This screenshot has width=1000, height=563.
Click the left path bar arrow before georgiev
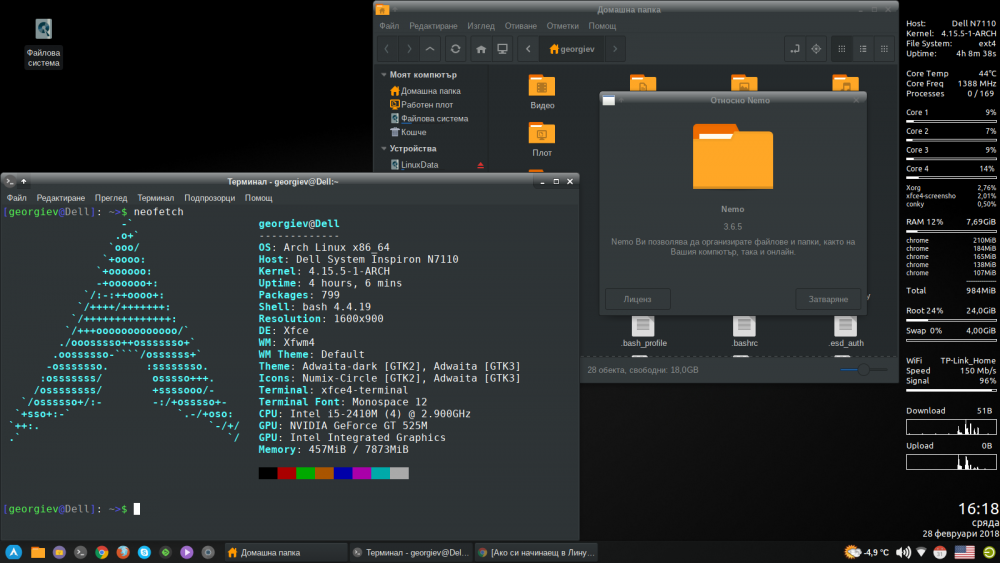pyautogui.click(x=528, y=49)
